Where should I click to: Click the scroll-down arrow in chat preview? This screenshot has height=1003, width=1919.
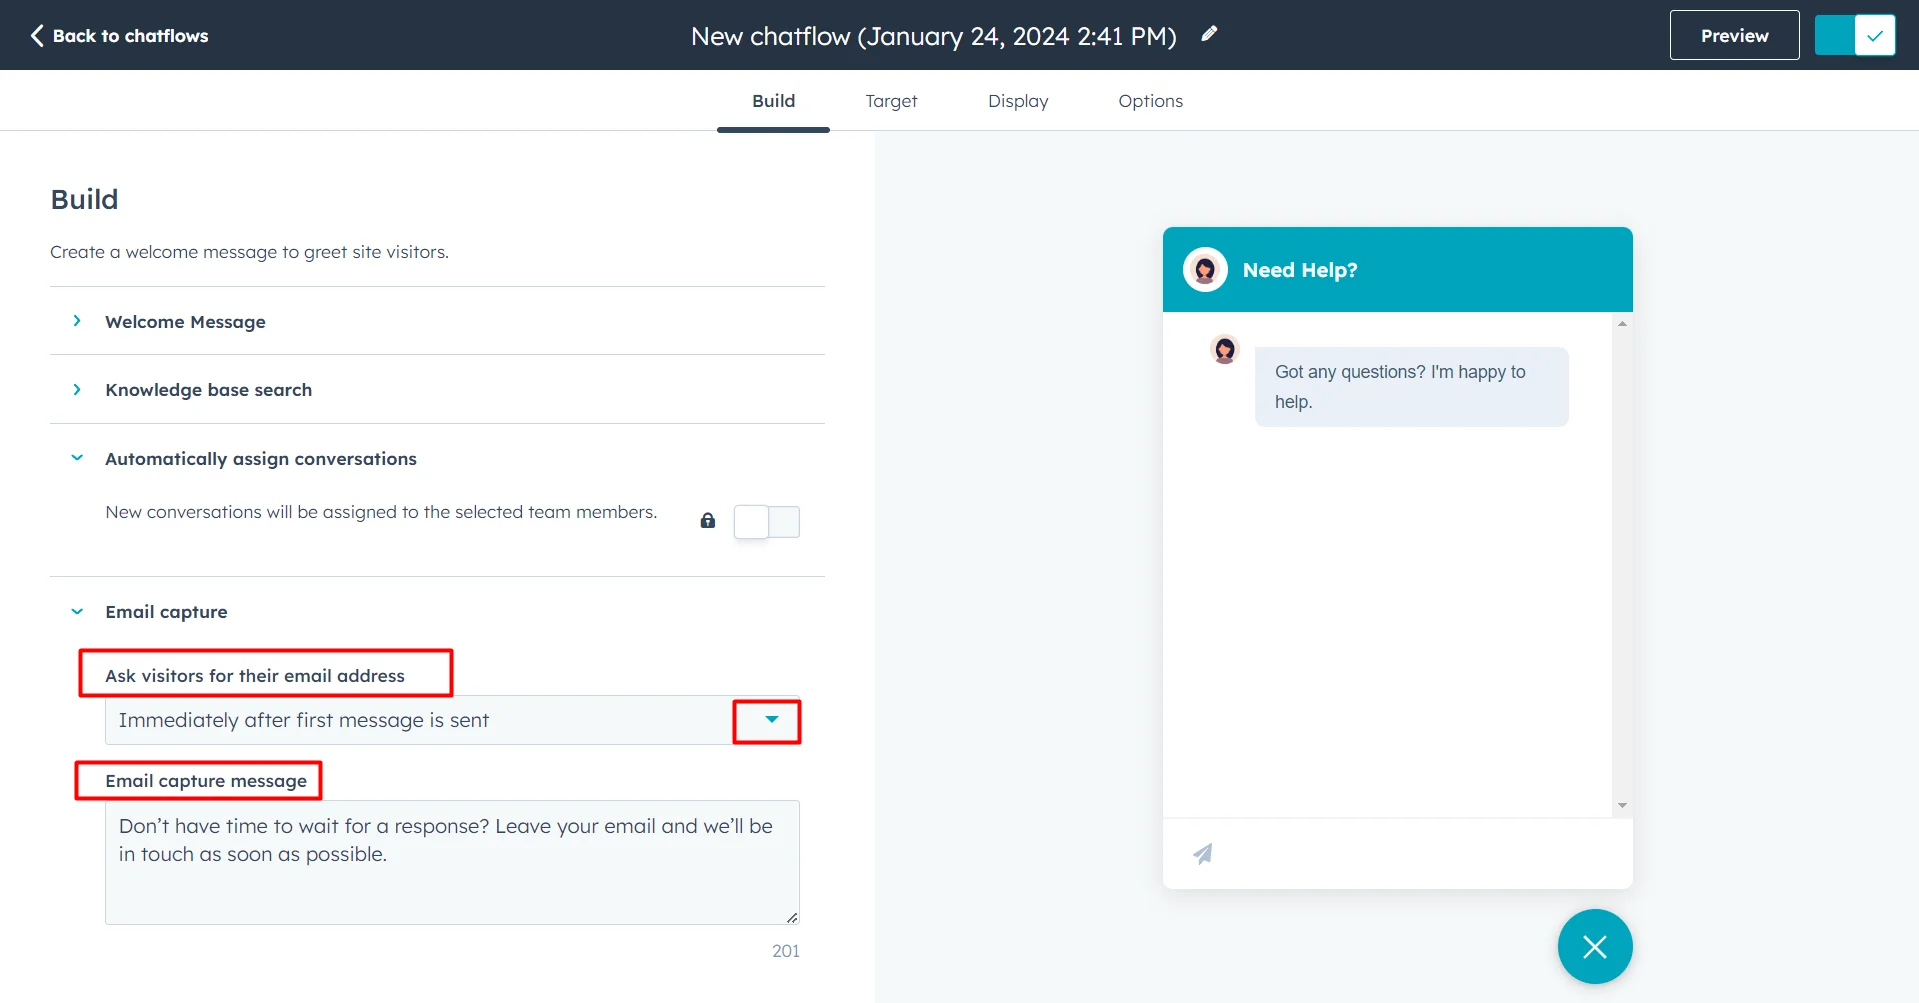pyautogui.click(x=1622, y=805)
